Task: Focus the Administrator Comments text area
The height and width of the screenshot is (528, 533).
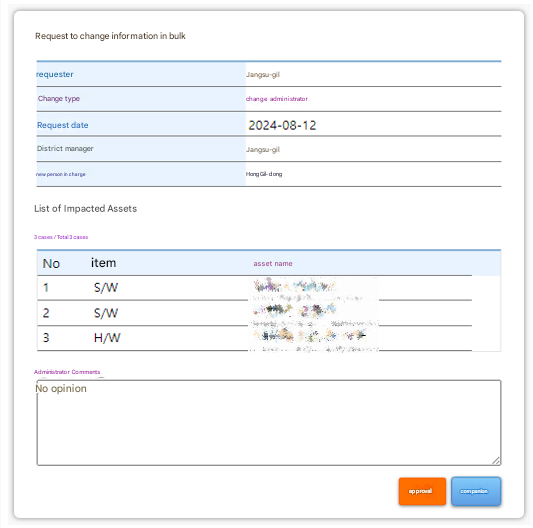Action: pos(269,422)
